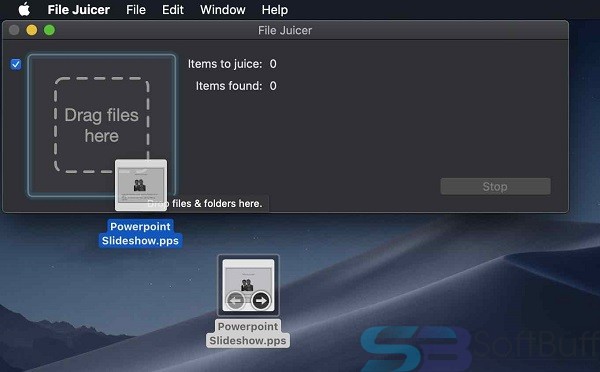Screen dimensions: 600x372
Task: Open the Edit menu
Action: pos(173,10)
